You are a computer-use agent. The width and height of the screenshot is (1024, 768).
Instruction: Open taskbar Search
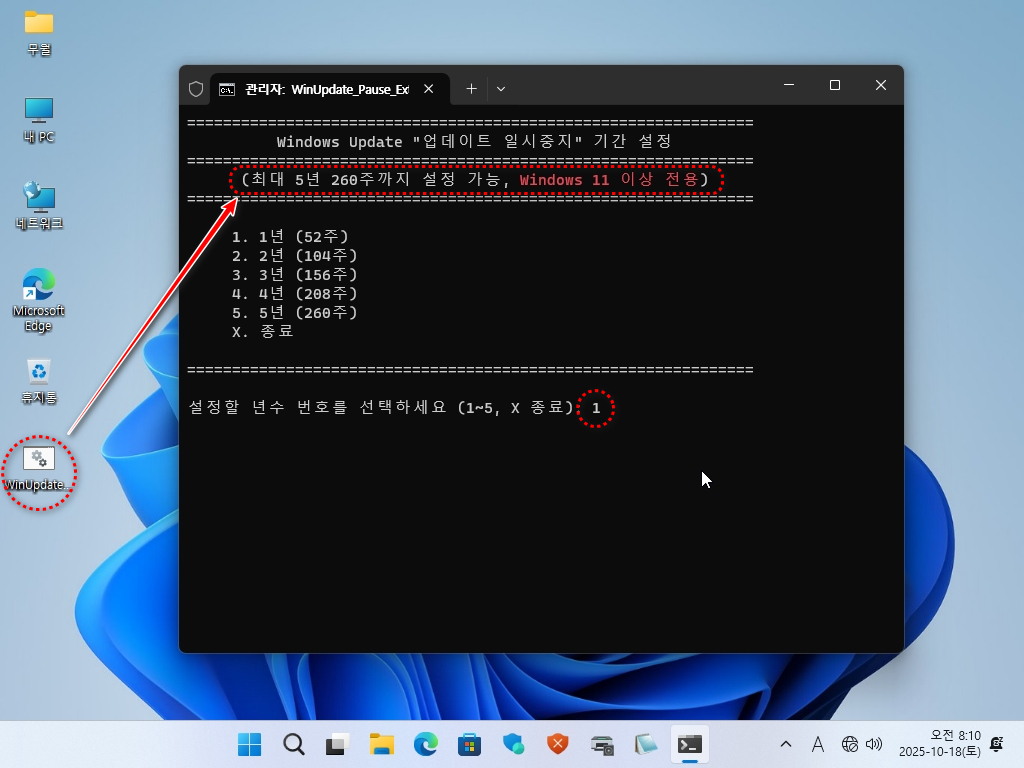293,744
